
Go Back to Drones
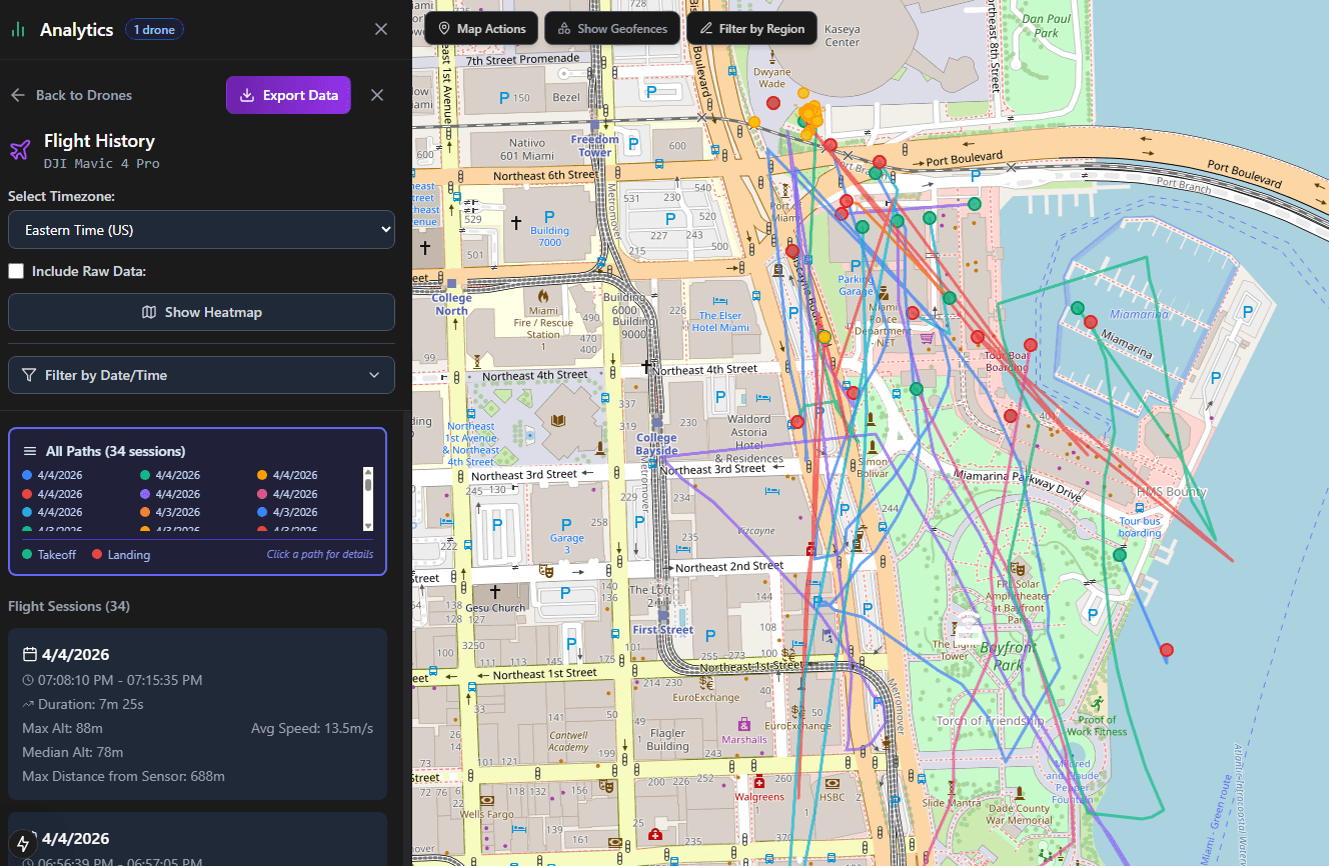(x=71, y=95)
